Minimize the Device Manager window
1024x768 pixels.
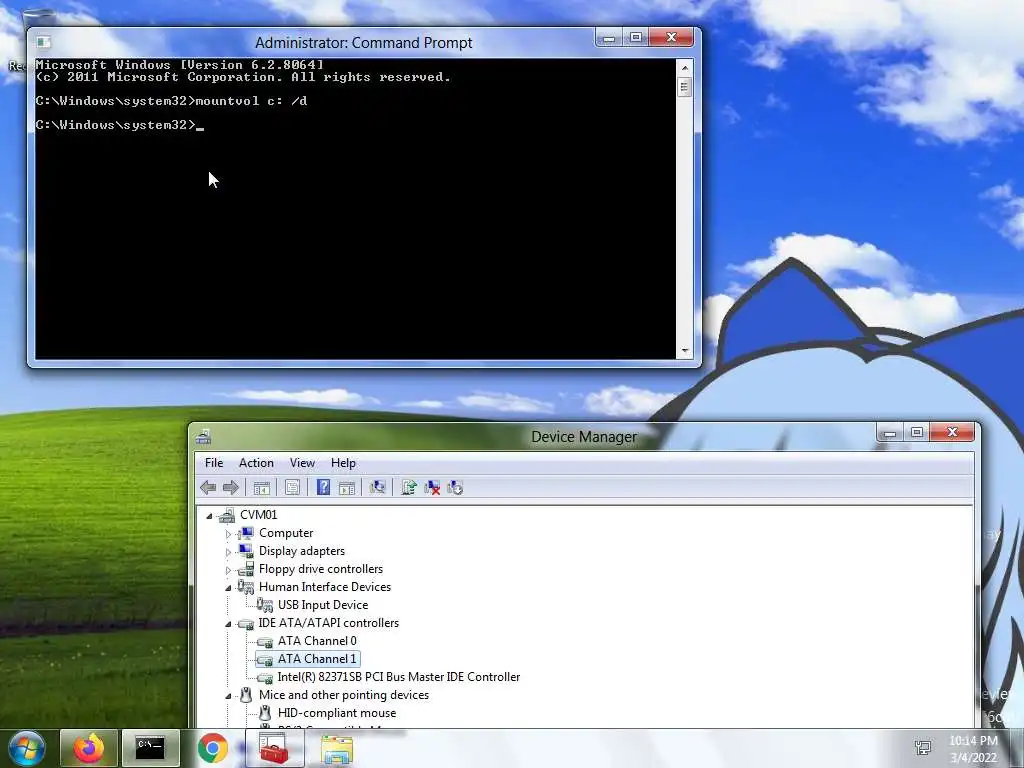[x=889, y=432]
